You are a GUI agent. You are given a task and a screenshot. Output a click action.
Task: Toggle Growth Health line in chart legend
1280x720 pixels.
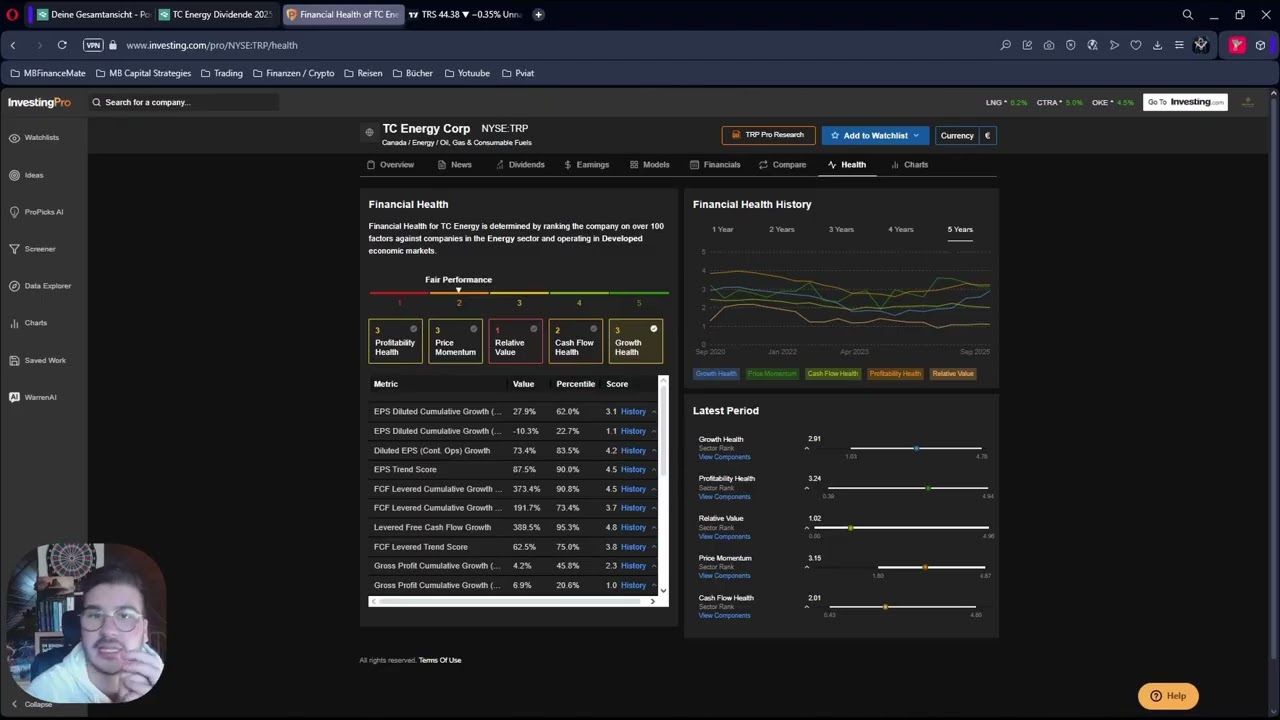click(x=716, y=374)
